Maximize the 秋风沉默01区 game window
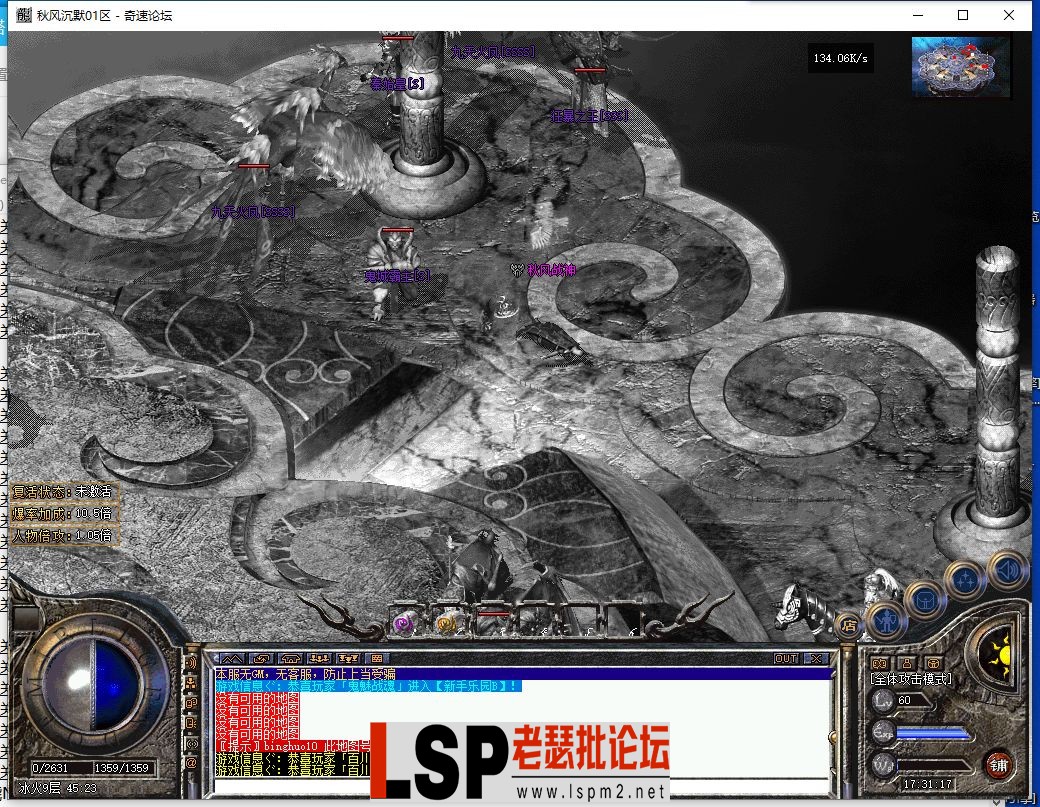Viewport: 1040px width, 807px height. (963, 15)
